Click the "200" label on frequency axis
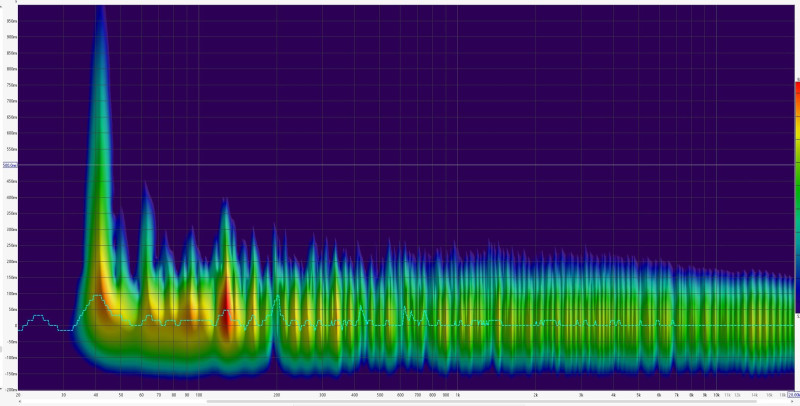 (277, 395)
